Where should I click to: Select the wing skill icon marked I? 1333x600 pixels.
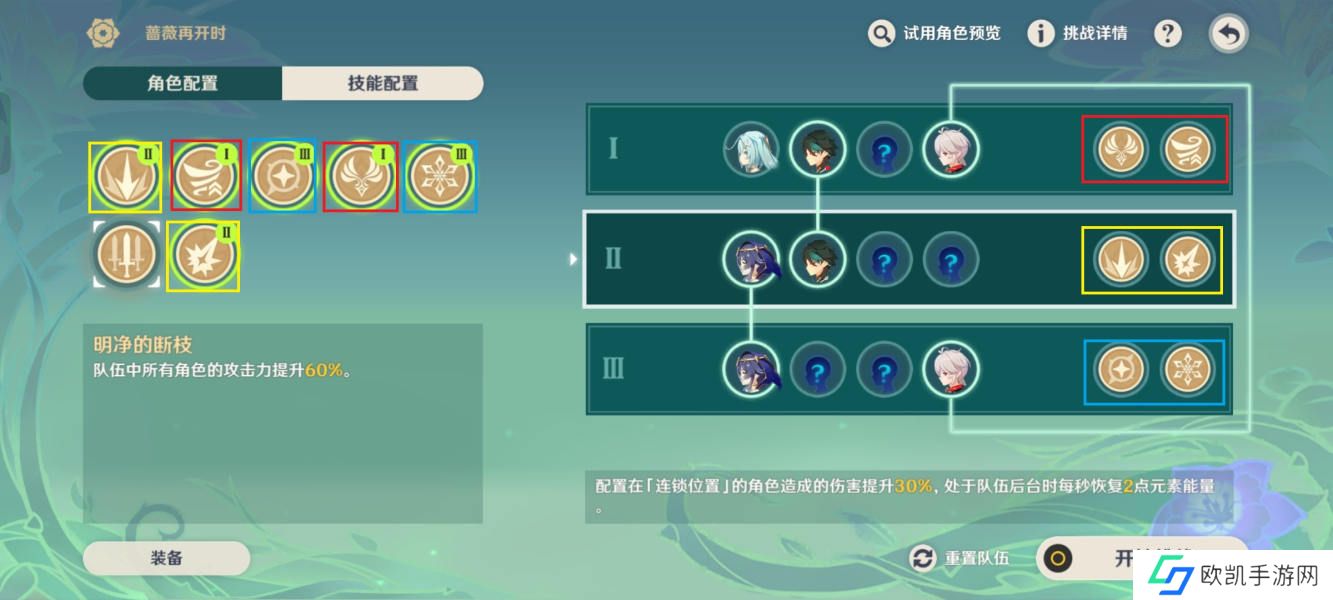(361, 176)
